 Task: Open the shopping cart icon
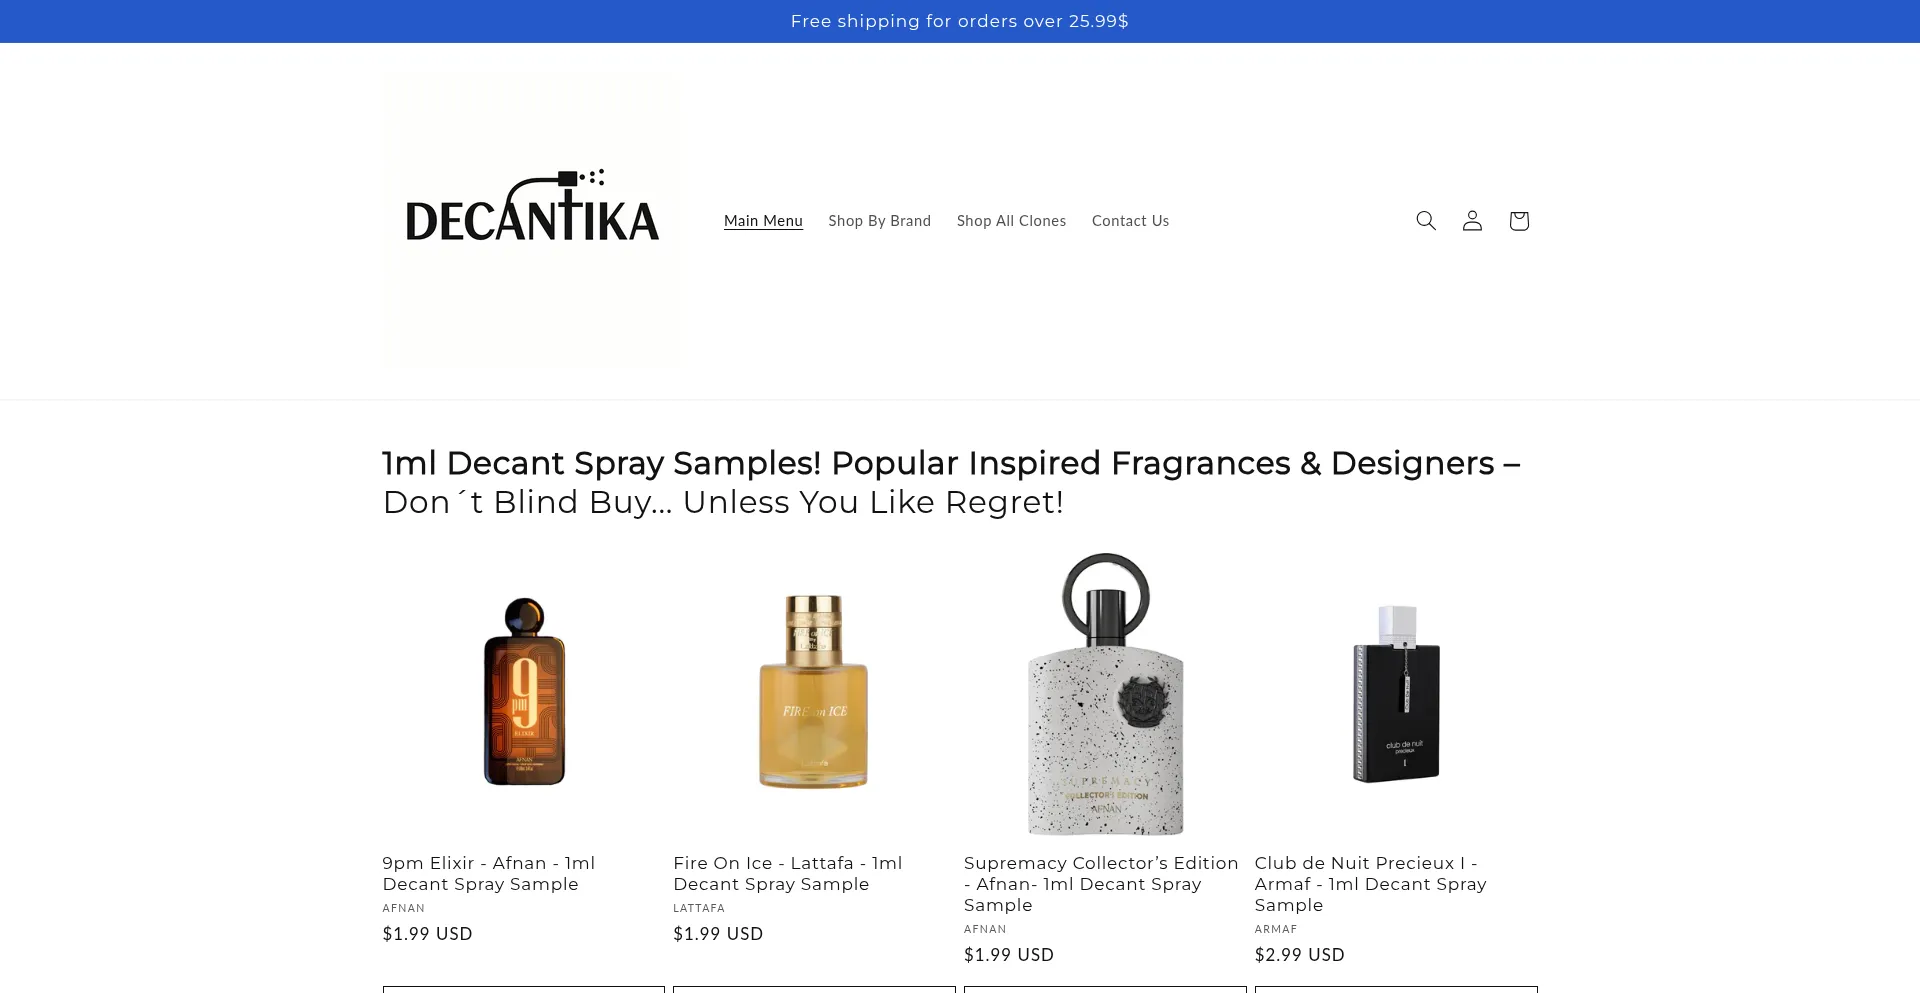click(x=1519, y=221)
